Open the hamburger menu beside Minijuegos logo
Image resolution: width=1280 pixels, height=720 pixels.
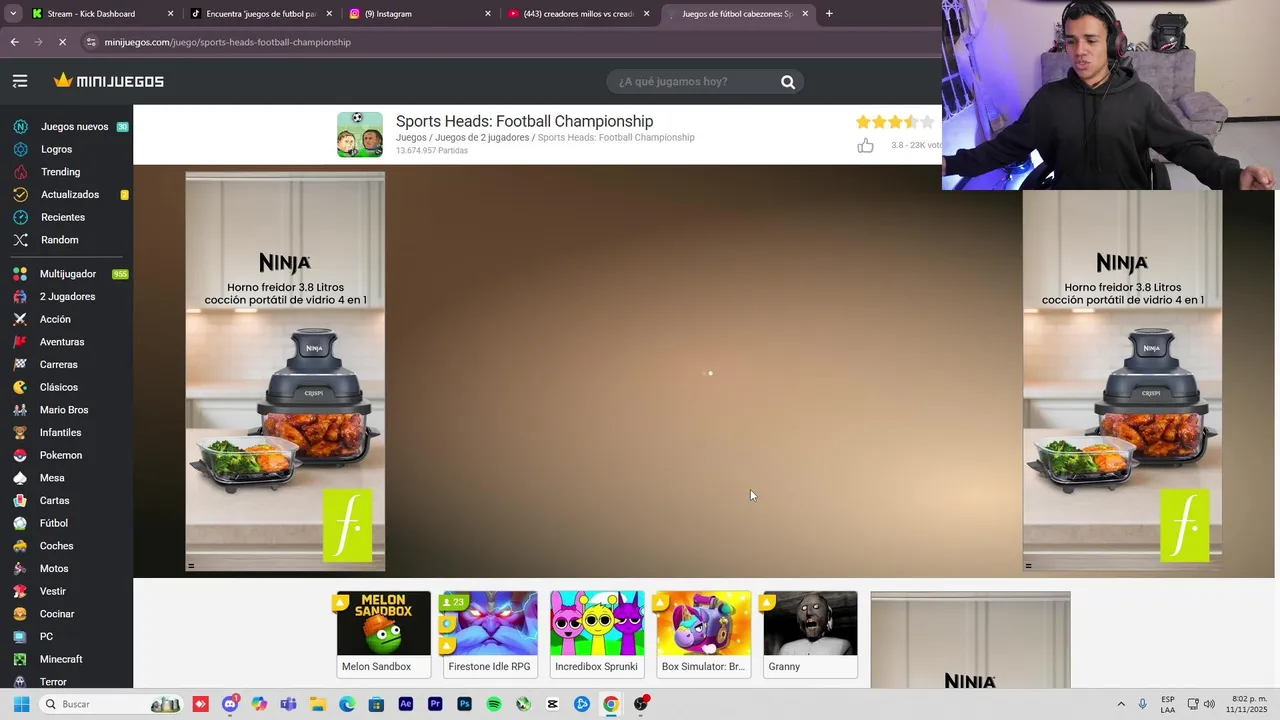click(20, 81)
